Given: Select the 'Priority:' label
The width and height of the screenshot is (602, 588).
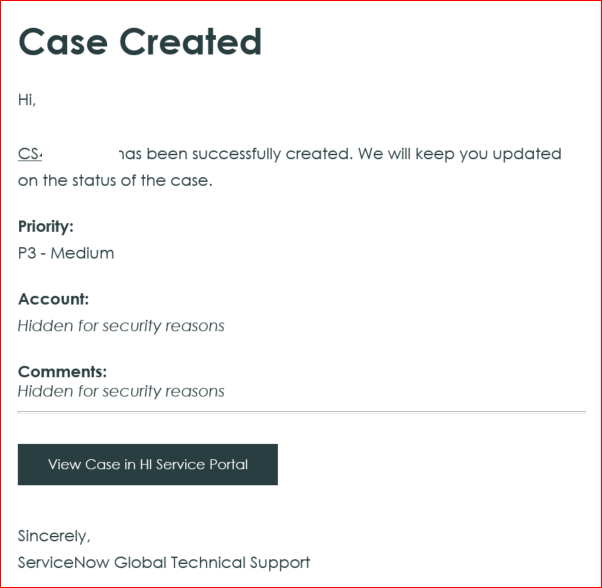Looking at the screenshot, I should 46,227.
